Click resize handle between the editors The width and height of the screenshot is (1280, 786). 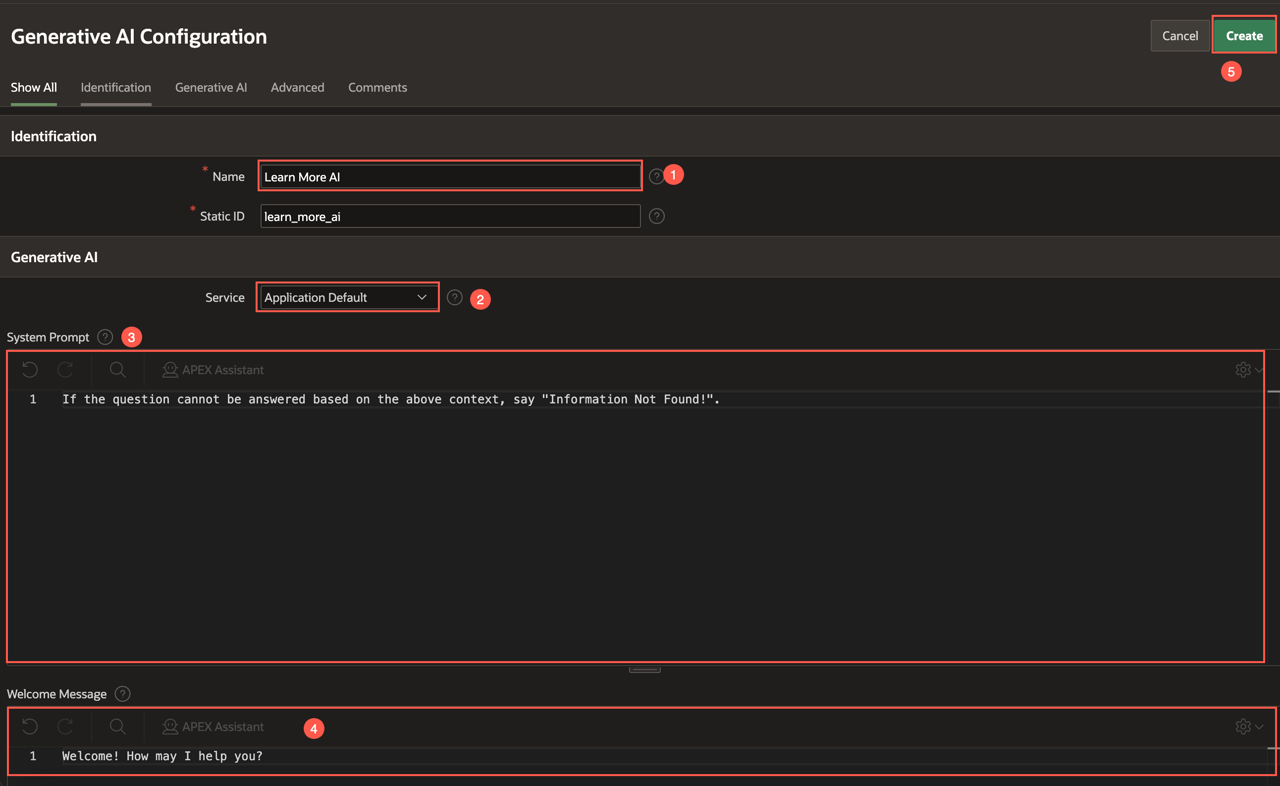coord(645,669)
